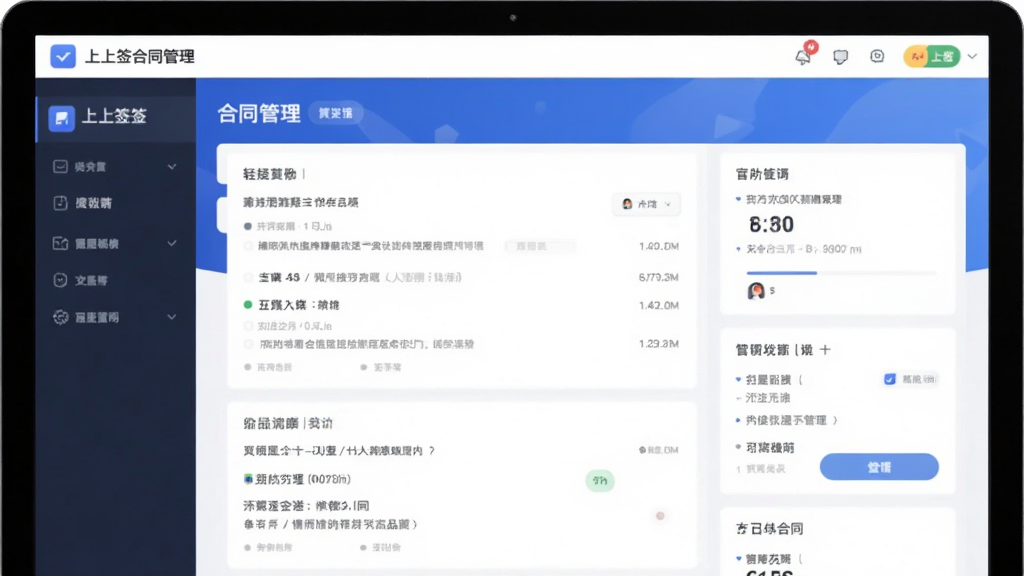Open the bulleted right-card row ending in 管理 )
The height and width of the screenshot is (576, 1024).
[787, 421]
